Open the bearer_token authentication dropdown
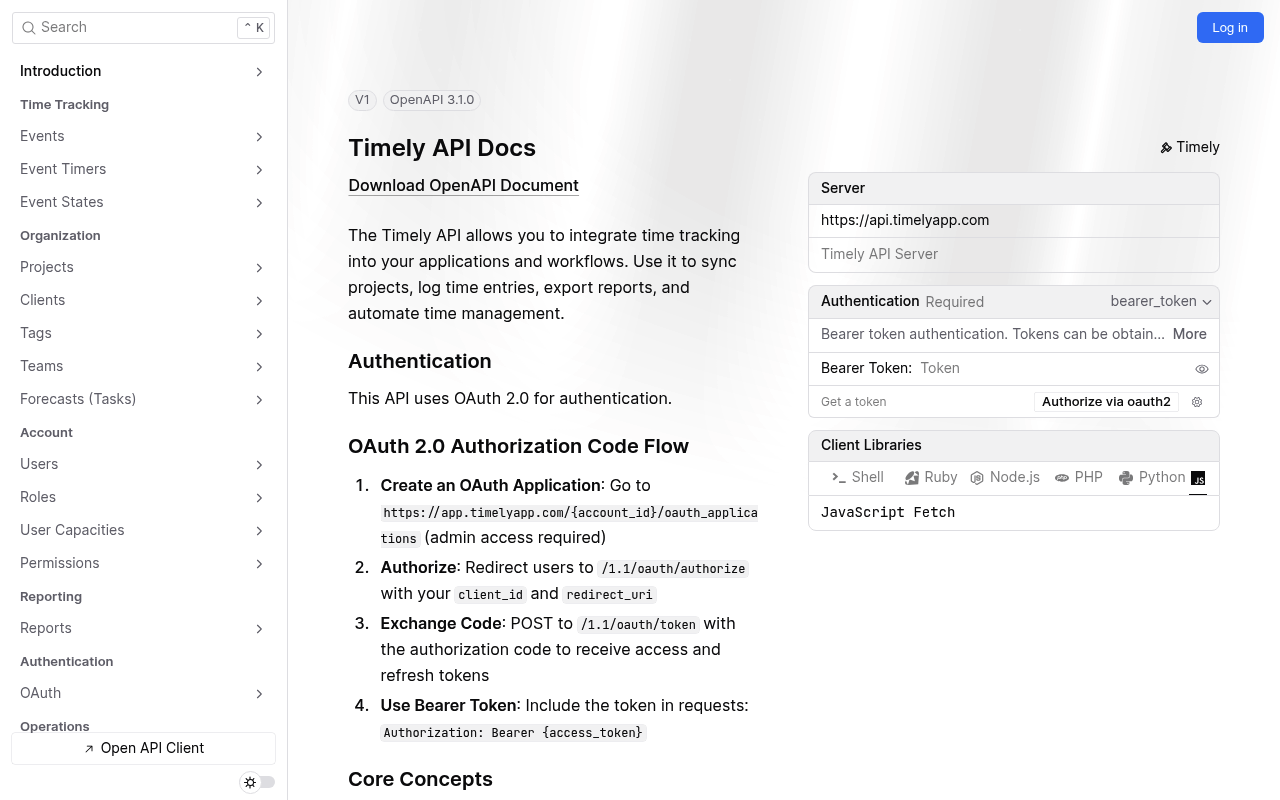This screenshot has height=800, width=1280. coord(1161,301)
